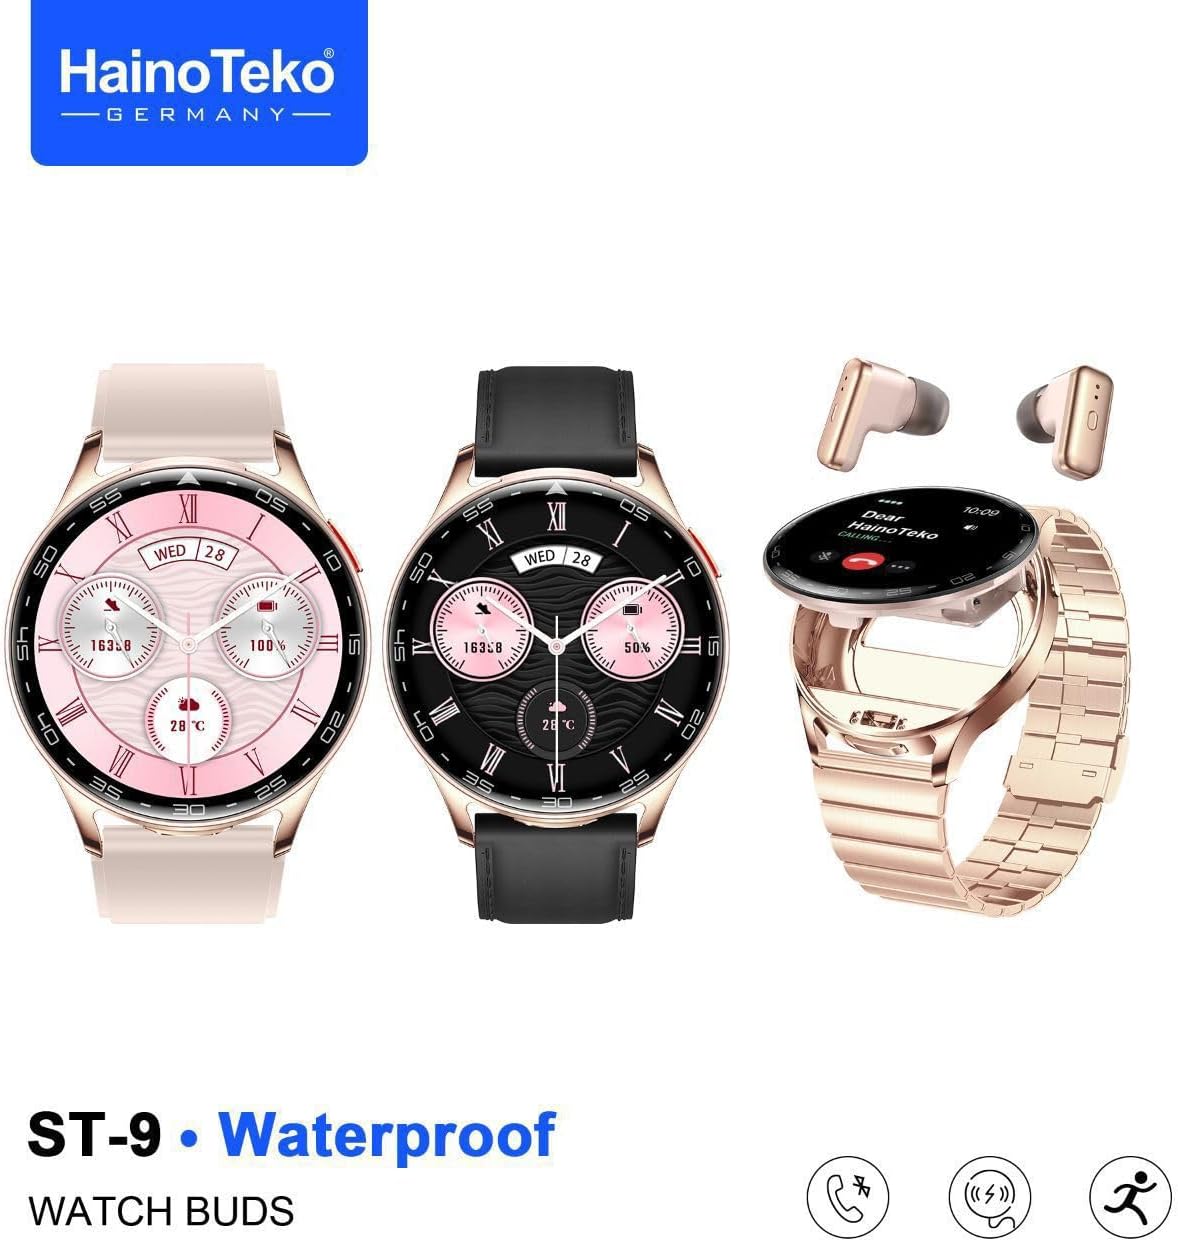Click the ST-9 model text
Viewport: 1178px width, 1242px height.
(x=93, y=1134)
